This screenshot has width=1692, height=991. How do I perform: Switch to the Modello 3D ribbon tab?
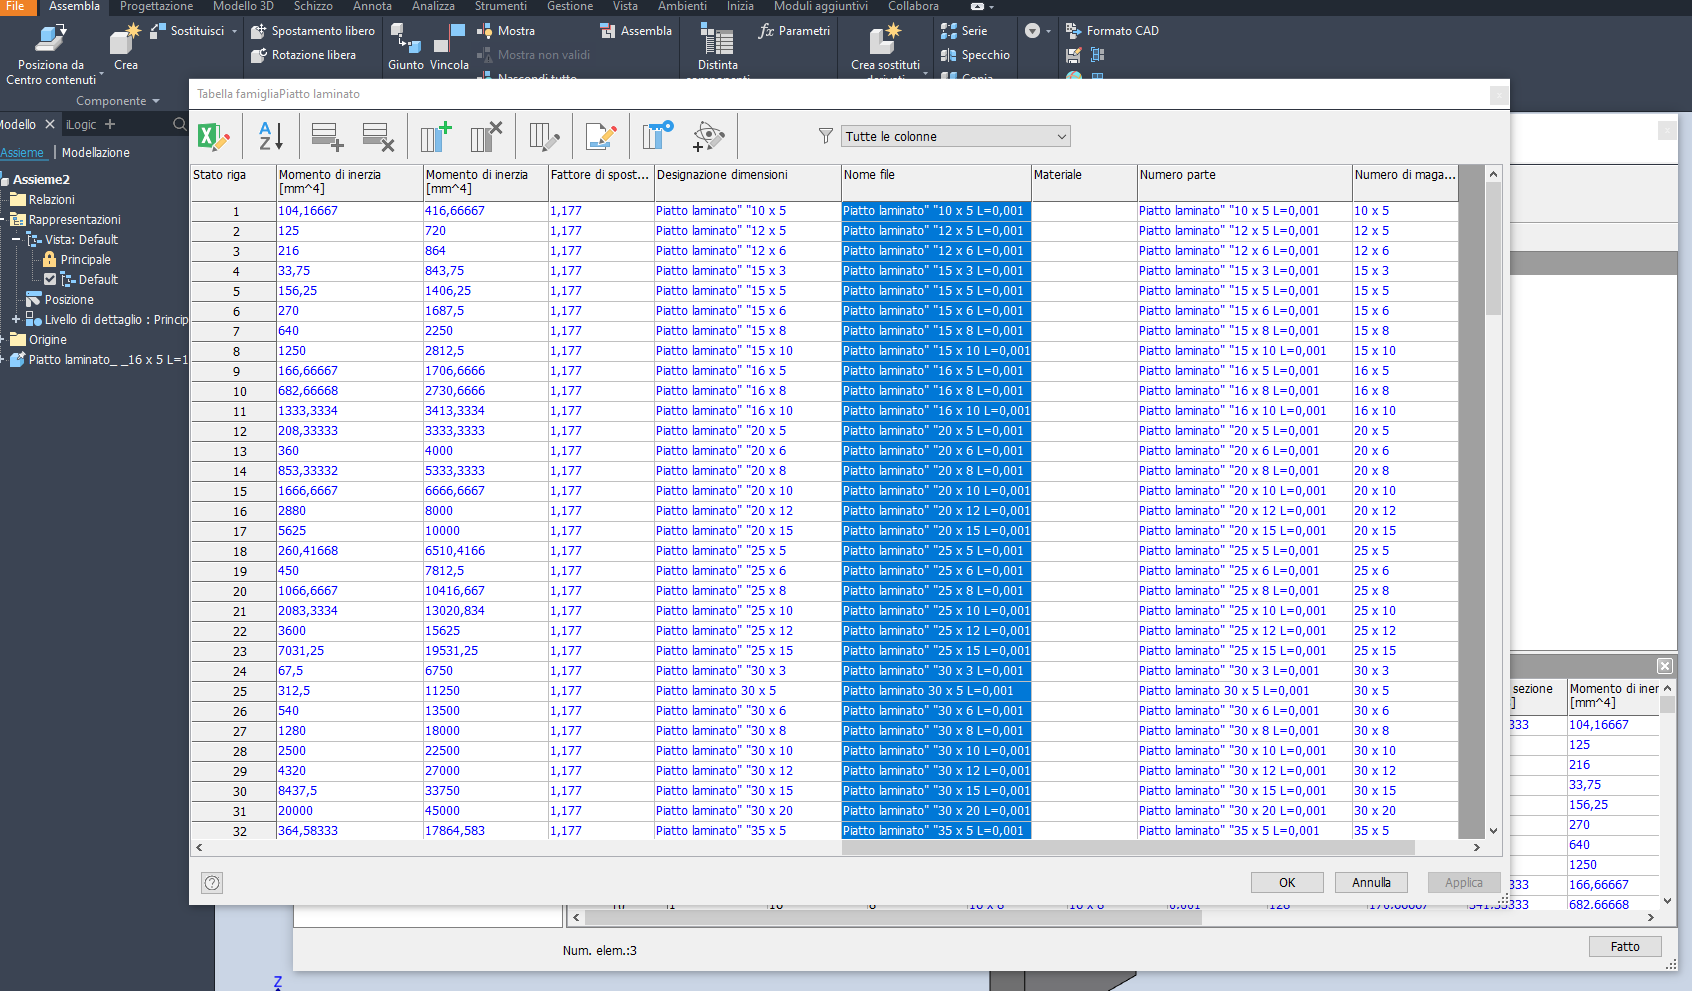[243, 6]
